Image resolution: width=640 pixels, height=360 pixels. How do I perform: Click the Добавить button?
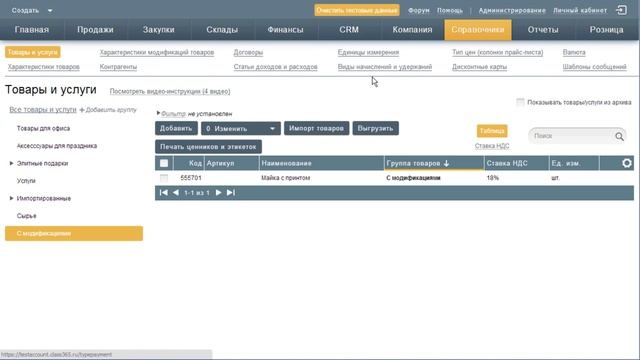click(176, 129)
